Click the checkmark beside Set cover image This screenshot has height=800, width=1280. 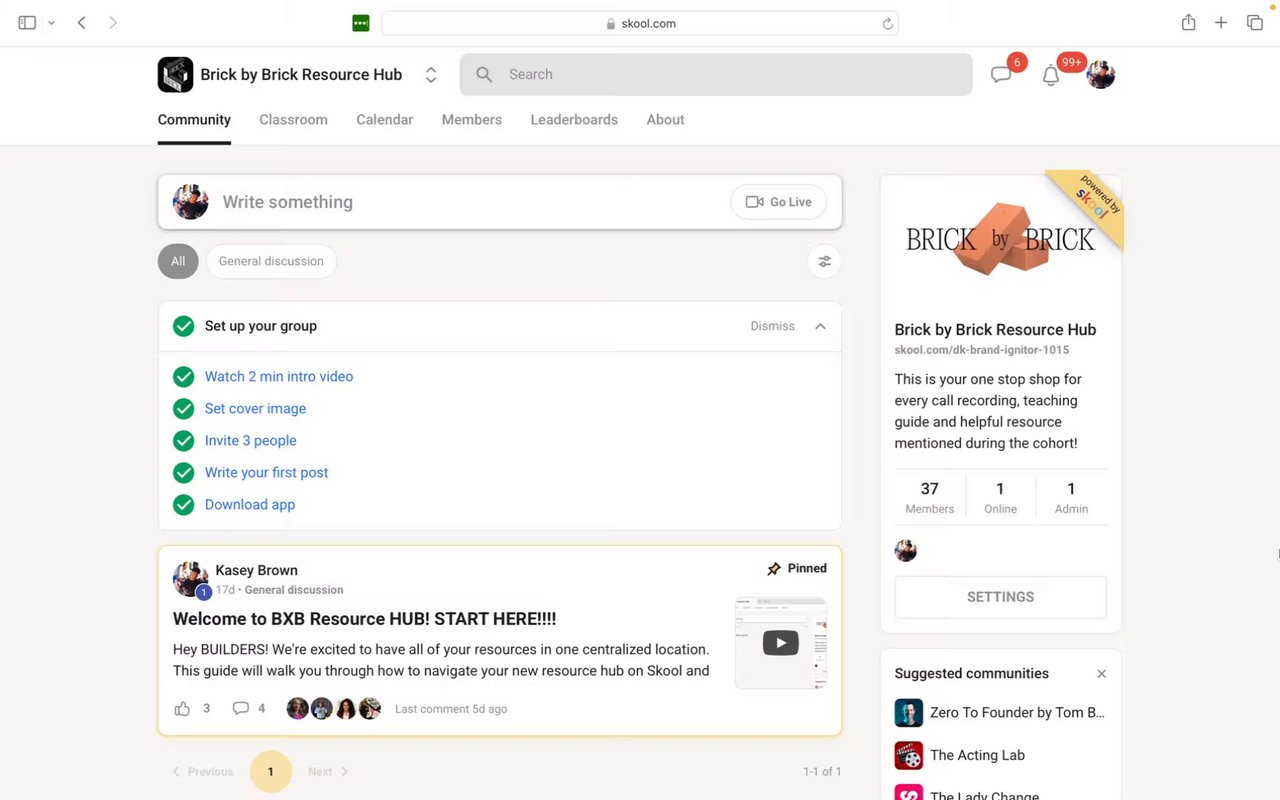click(183, 409)
